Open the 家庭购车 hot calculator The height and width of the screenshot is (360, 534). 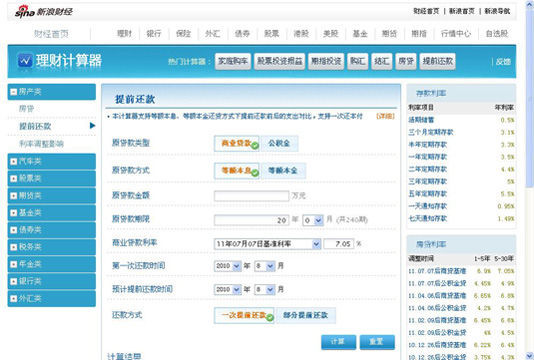coord(233,61)
